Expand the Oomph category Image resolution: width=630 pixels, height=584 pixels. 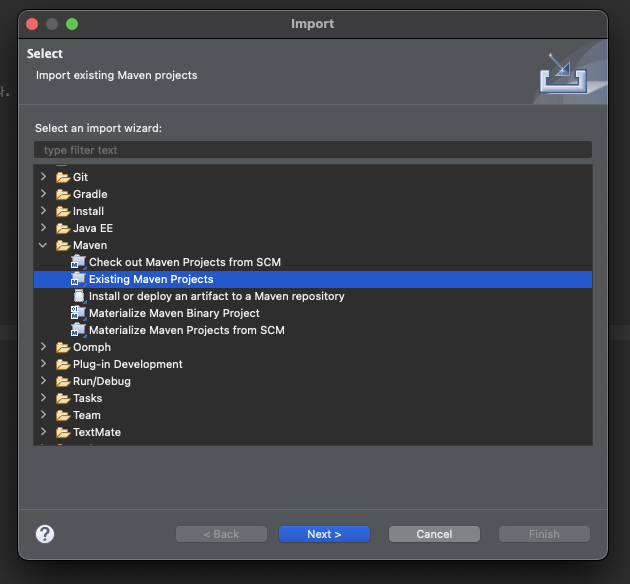click(x=43, y=347)
